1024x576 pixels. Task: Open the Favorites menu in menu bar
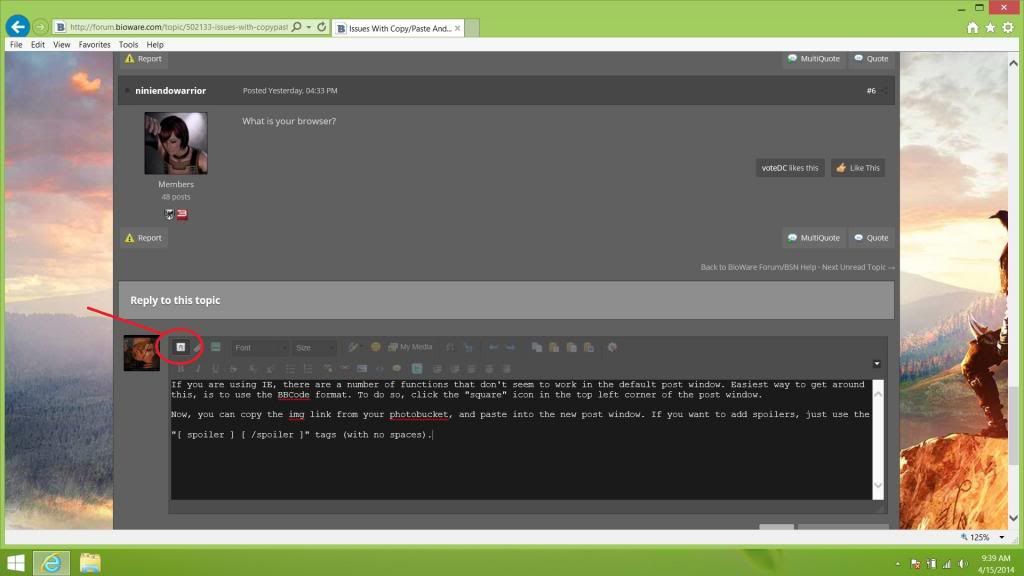tap(95, 45)
